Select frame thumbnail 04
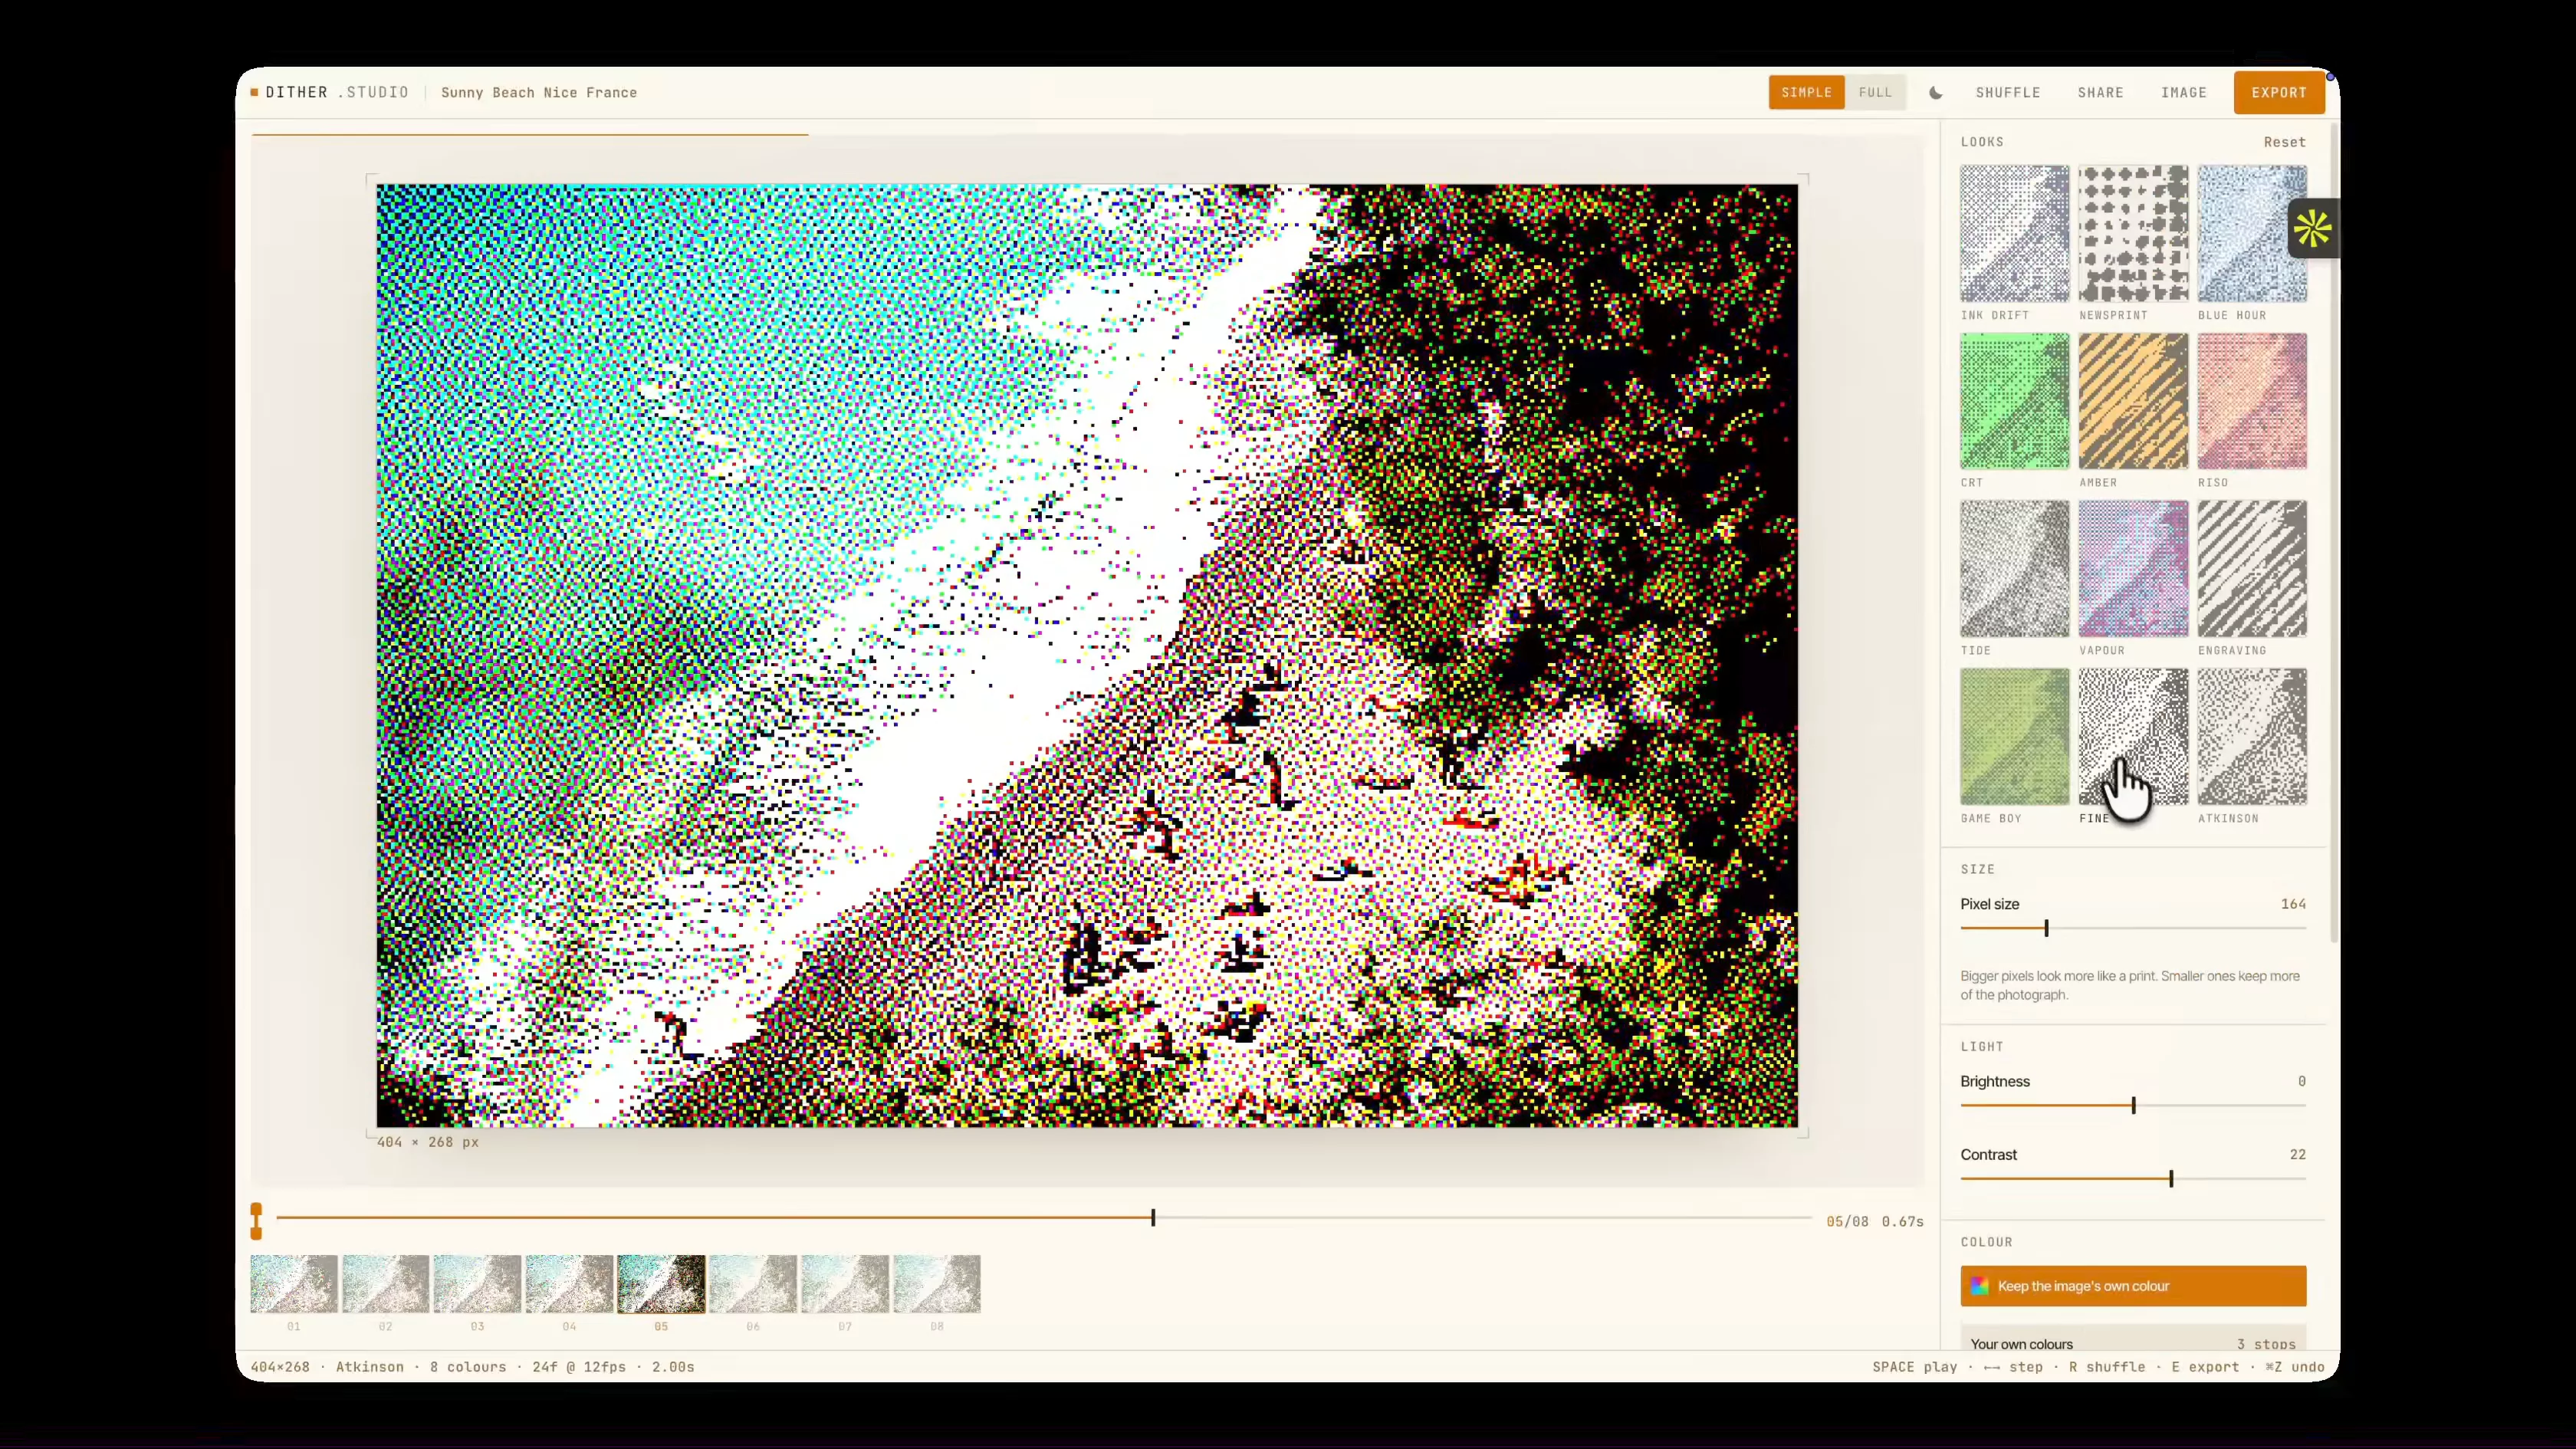Viewport: 2576px width, 1449px height. 569,1284
